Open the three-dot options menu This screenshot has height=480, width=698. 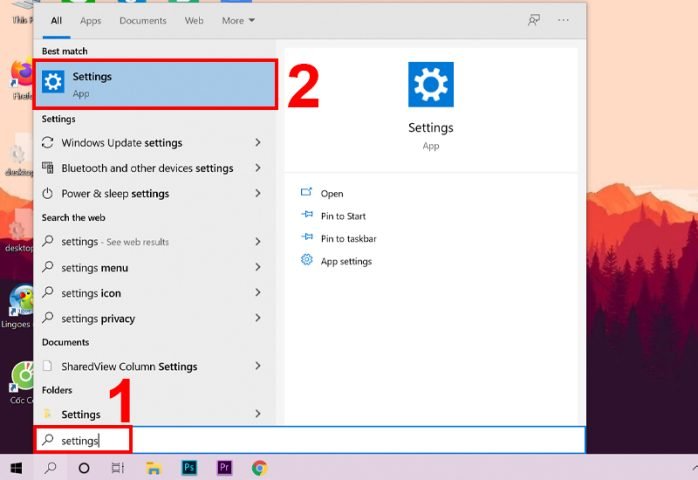click(564, 20)
